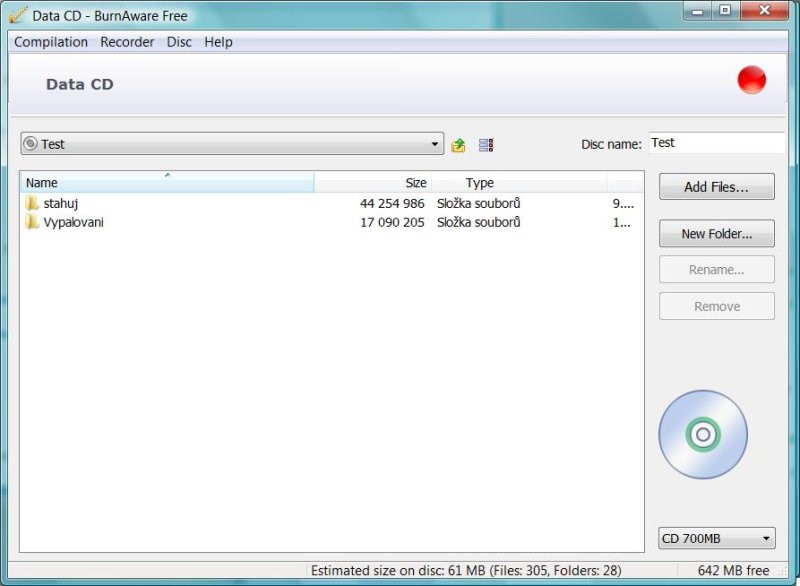Click the go up one folder icon

tap(458, 145)
